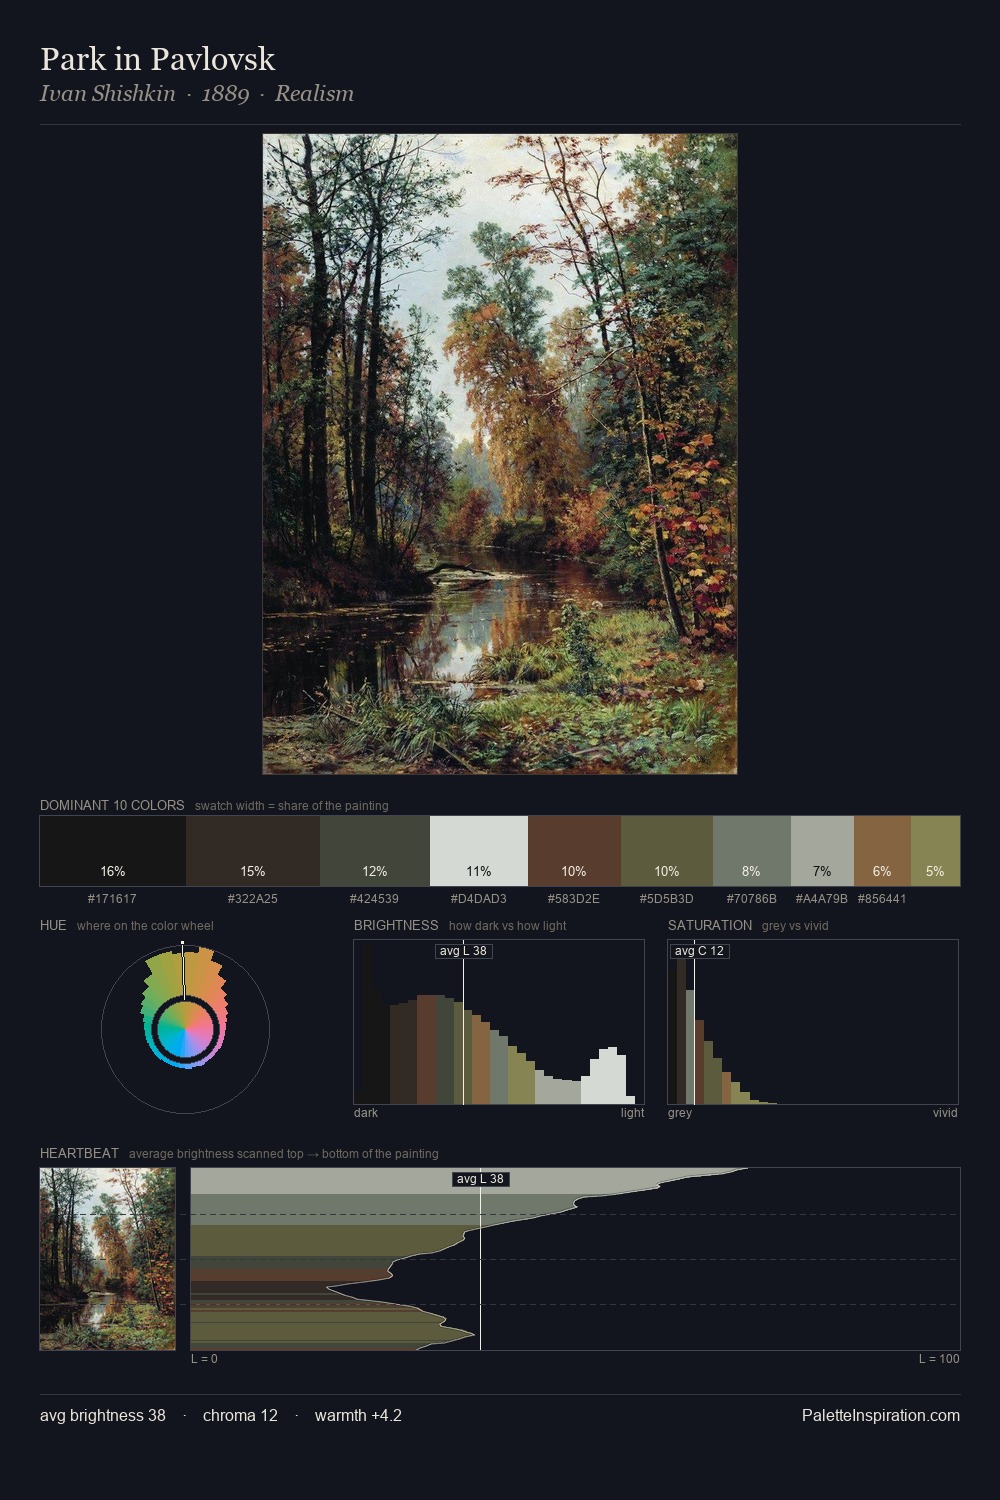Click the hex code #171617
Image resolution: width=1000 pixels, height=1500 pixels.
click(112, 899)
